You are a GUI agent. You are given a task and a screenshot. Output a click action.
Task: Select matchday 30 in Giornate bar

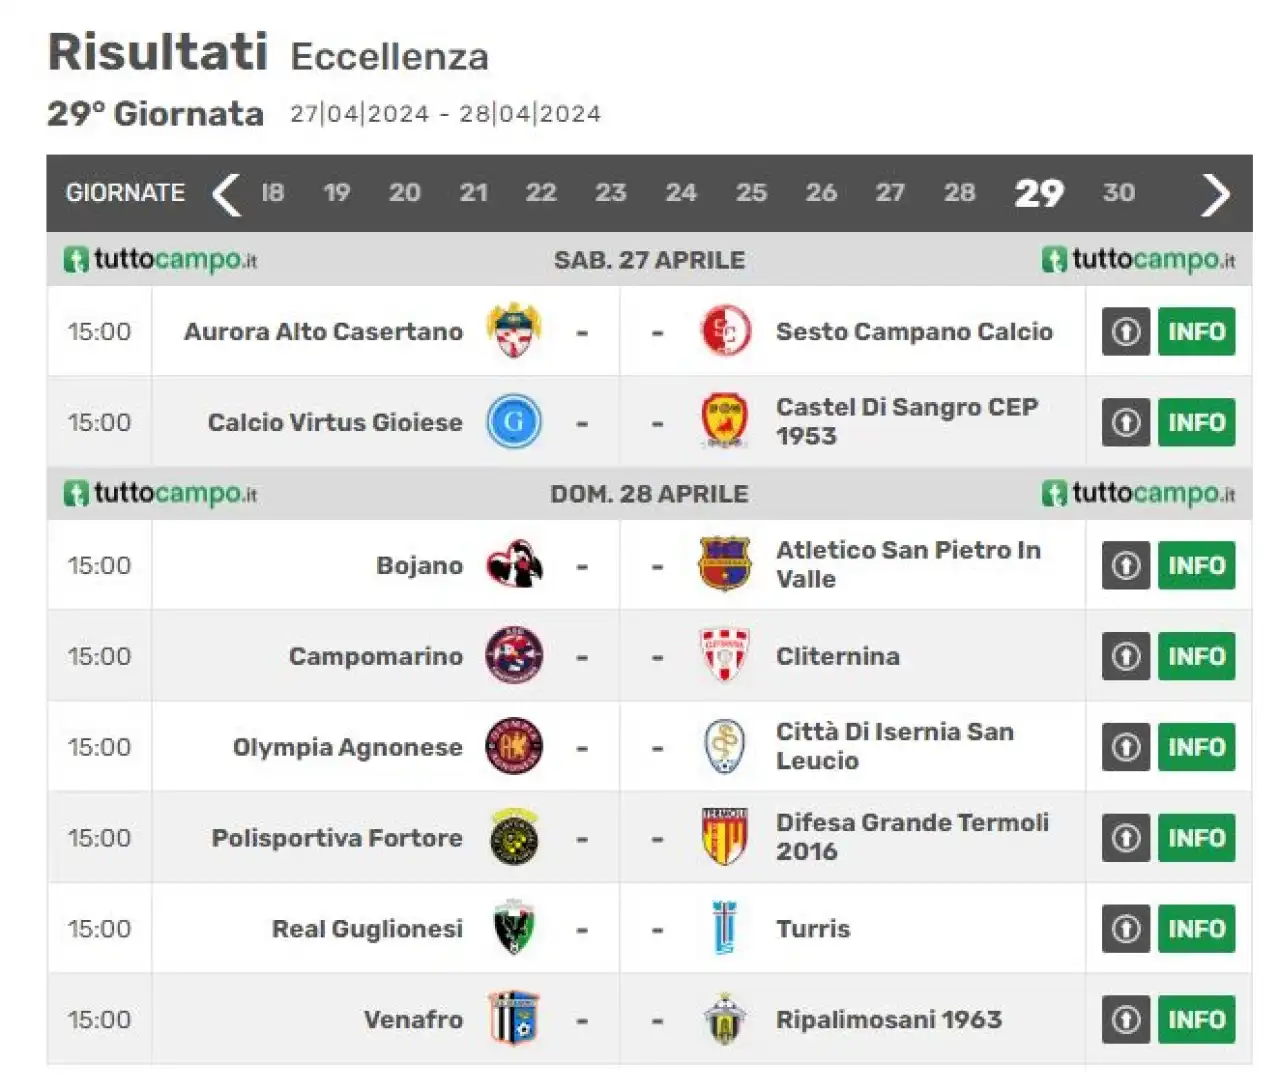coord(1118,193)
